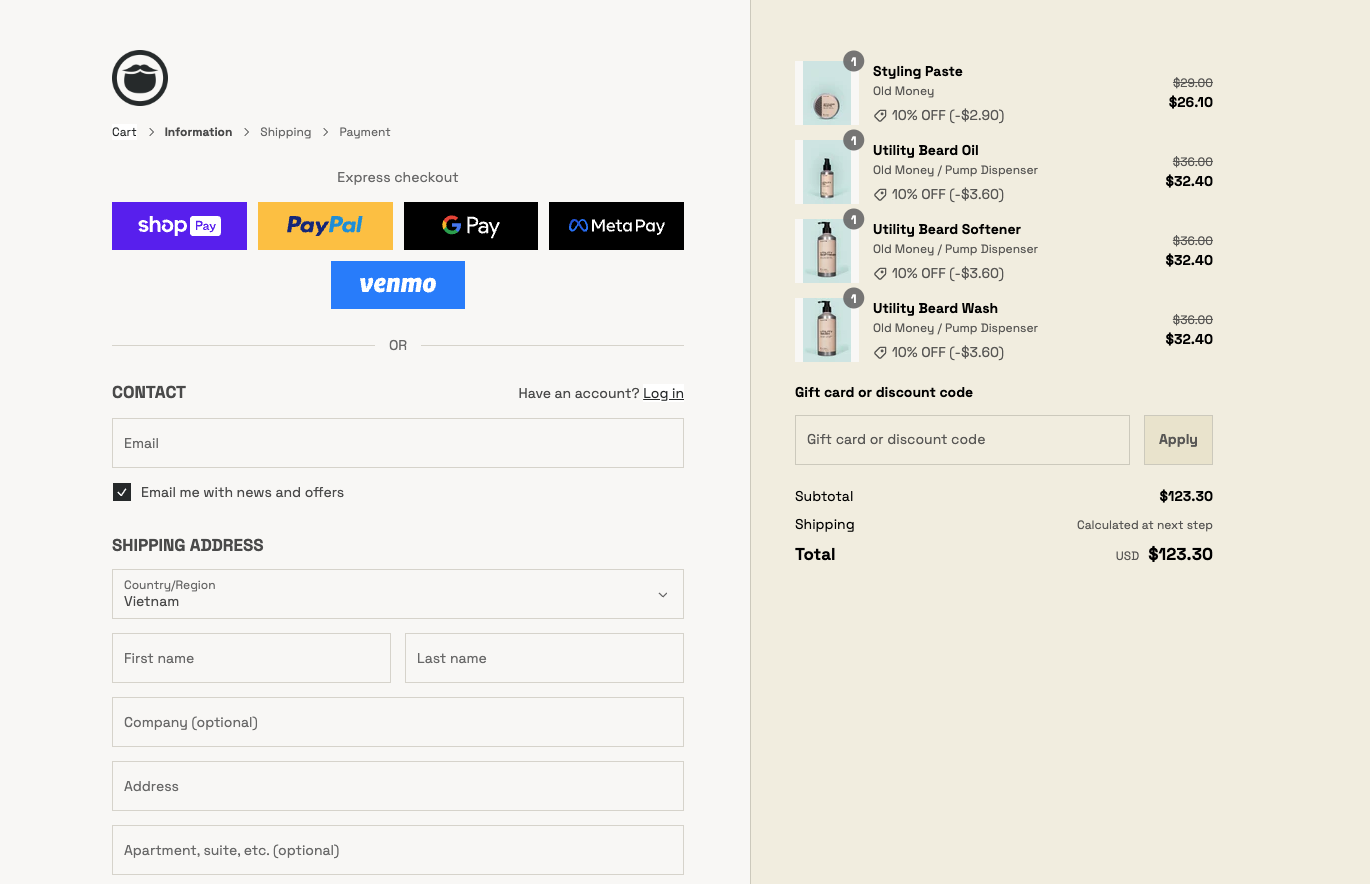Image resolution: width=1370 pixels, height=884 pixels.
Task: Click the discount tag icon under Styling Paste
Action: click(x=880, y=115)
